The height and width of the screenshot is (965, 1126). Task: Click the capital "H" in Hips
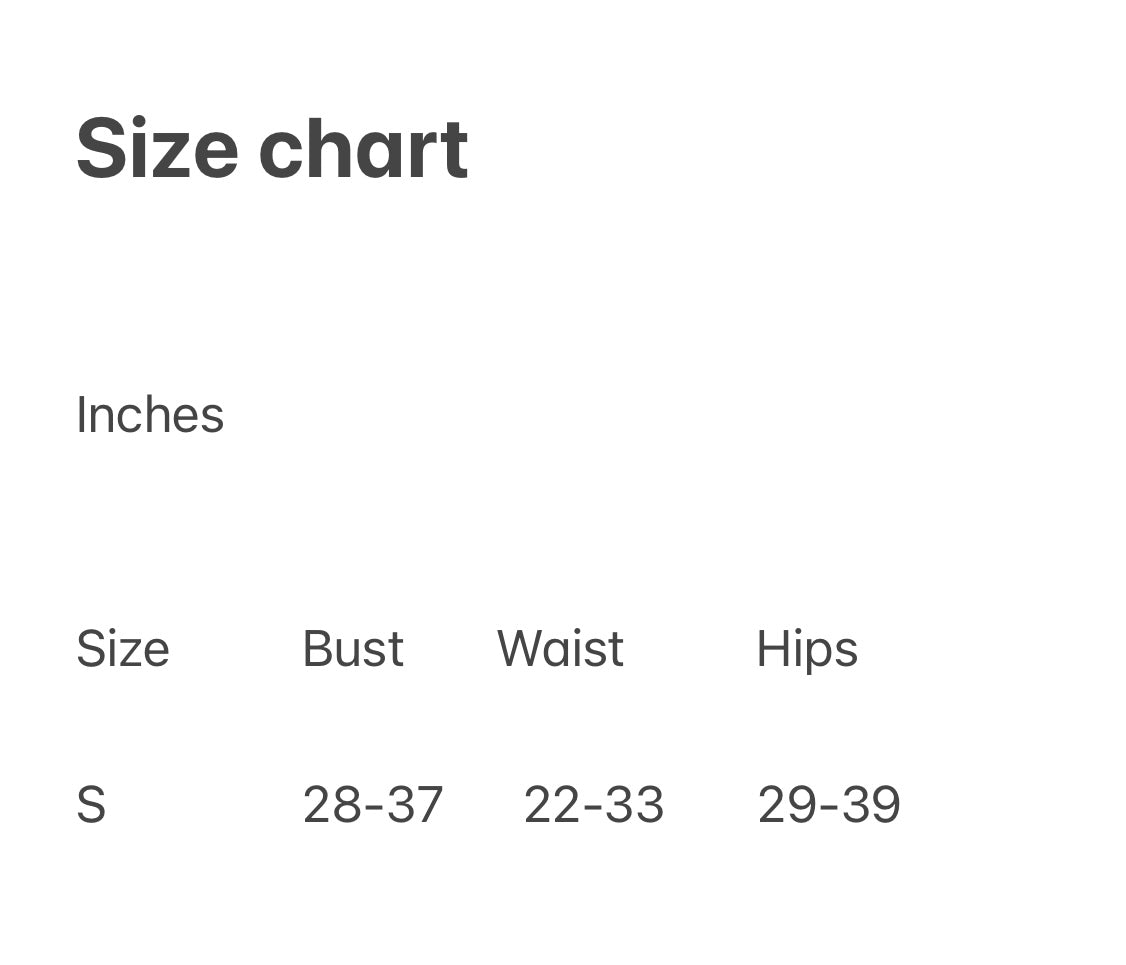771,649
